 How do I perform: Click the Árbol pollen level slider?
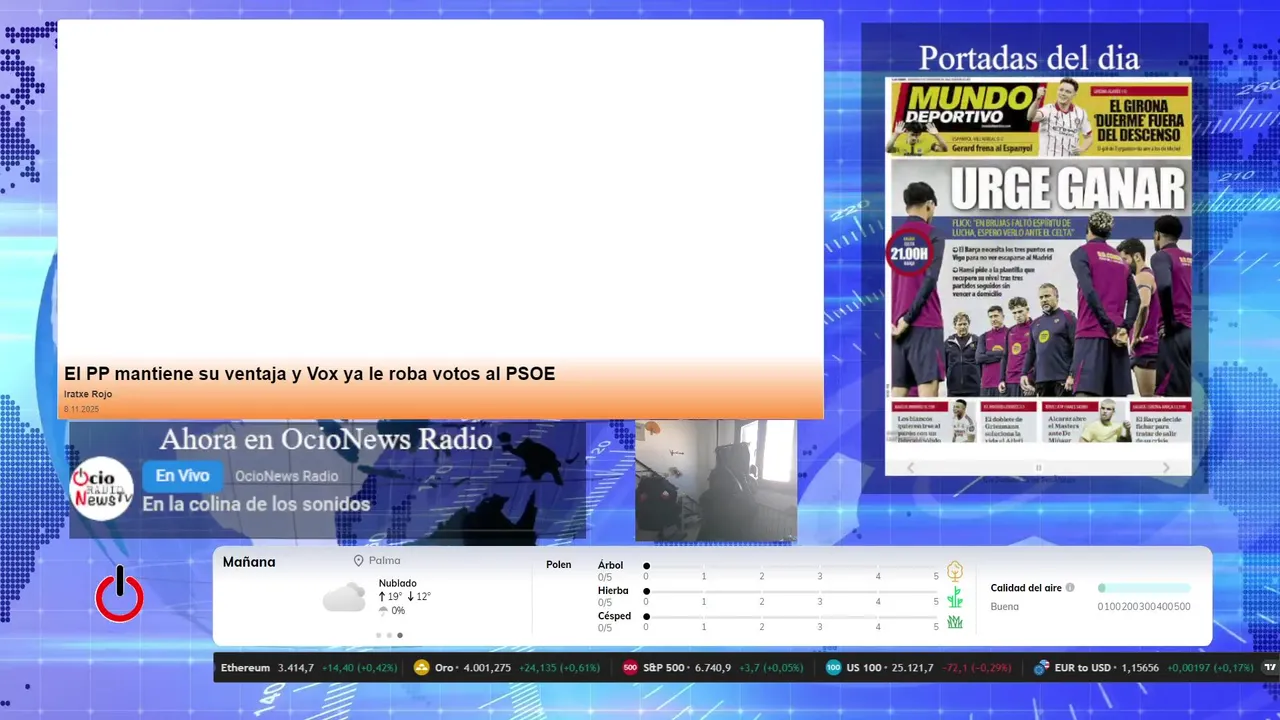(791, 566)
